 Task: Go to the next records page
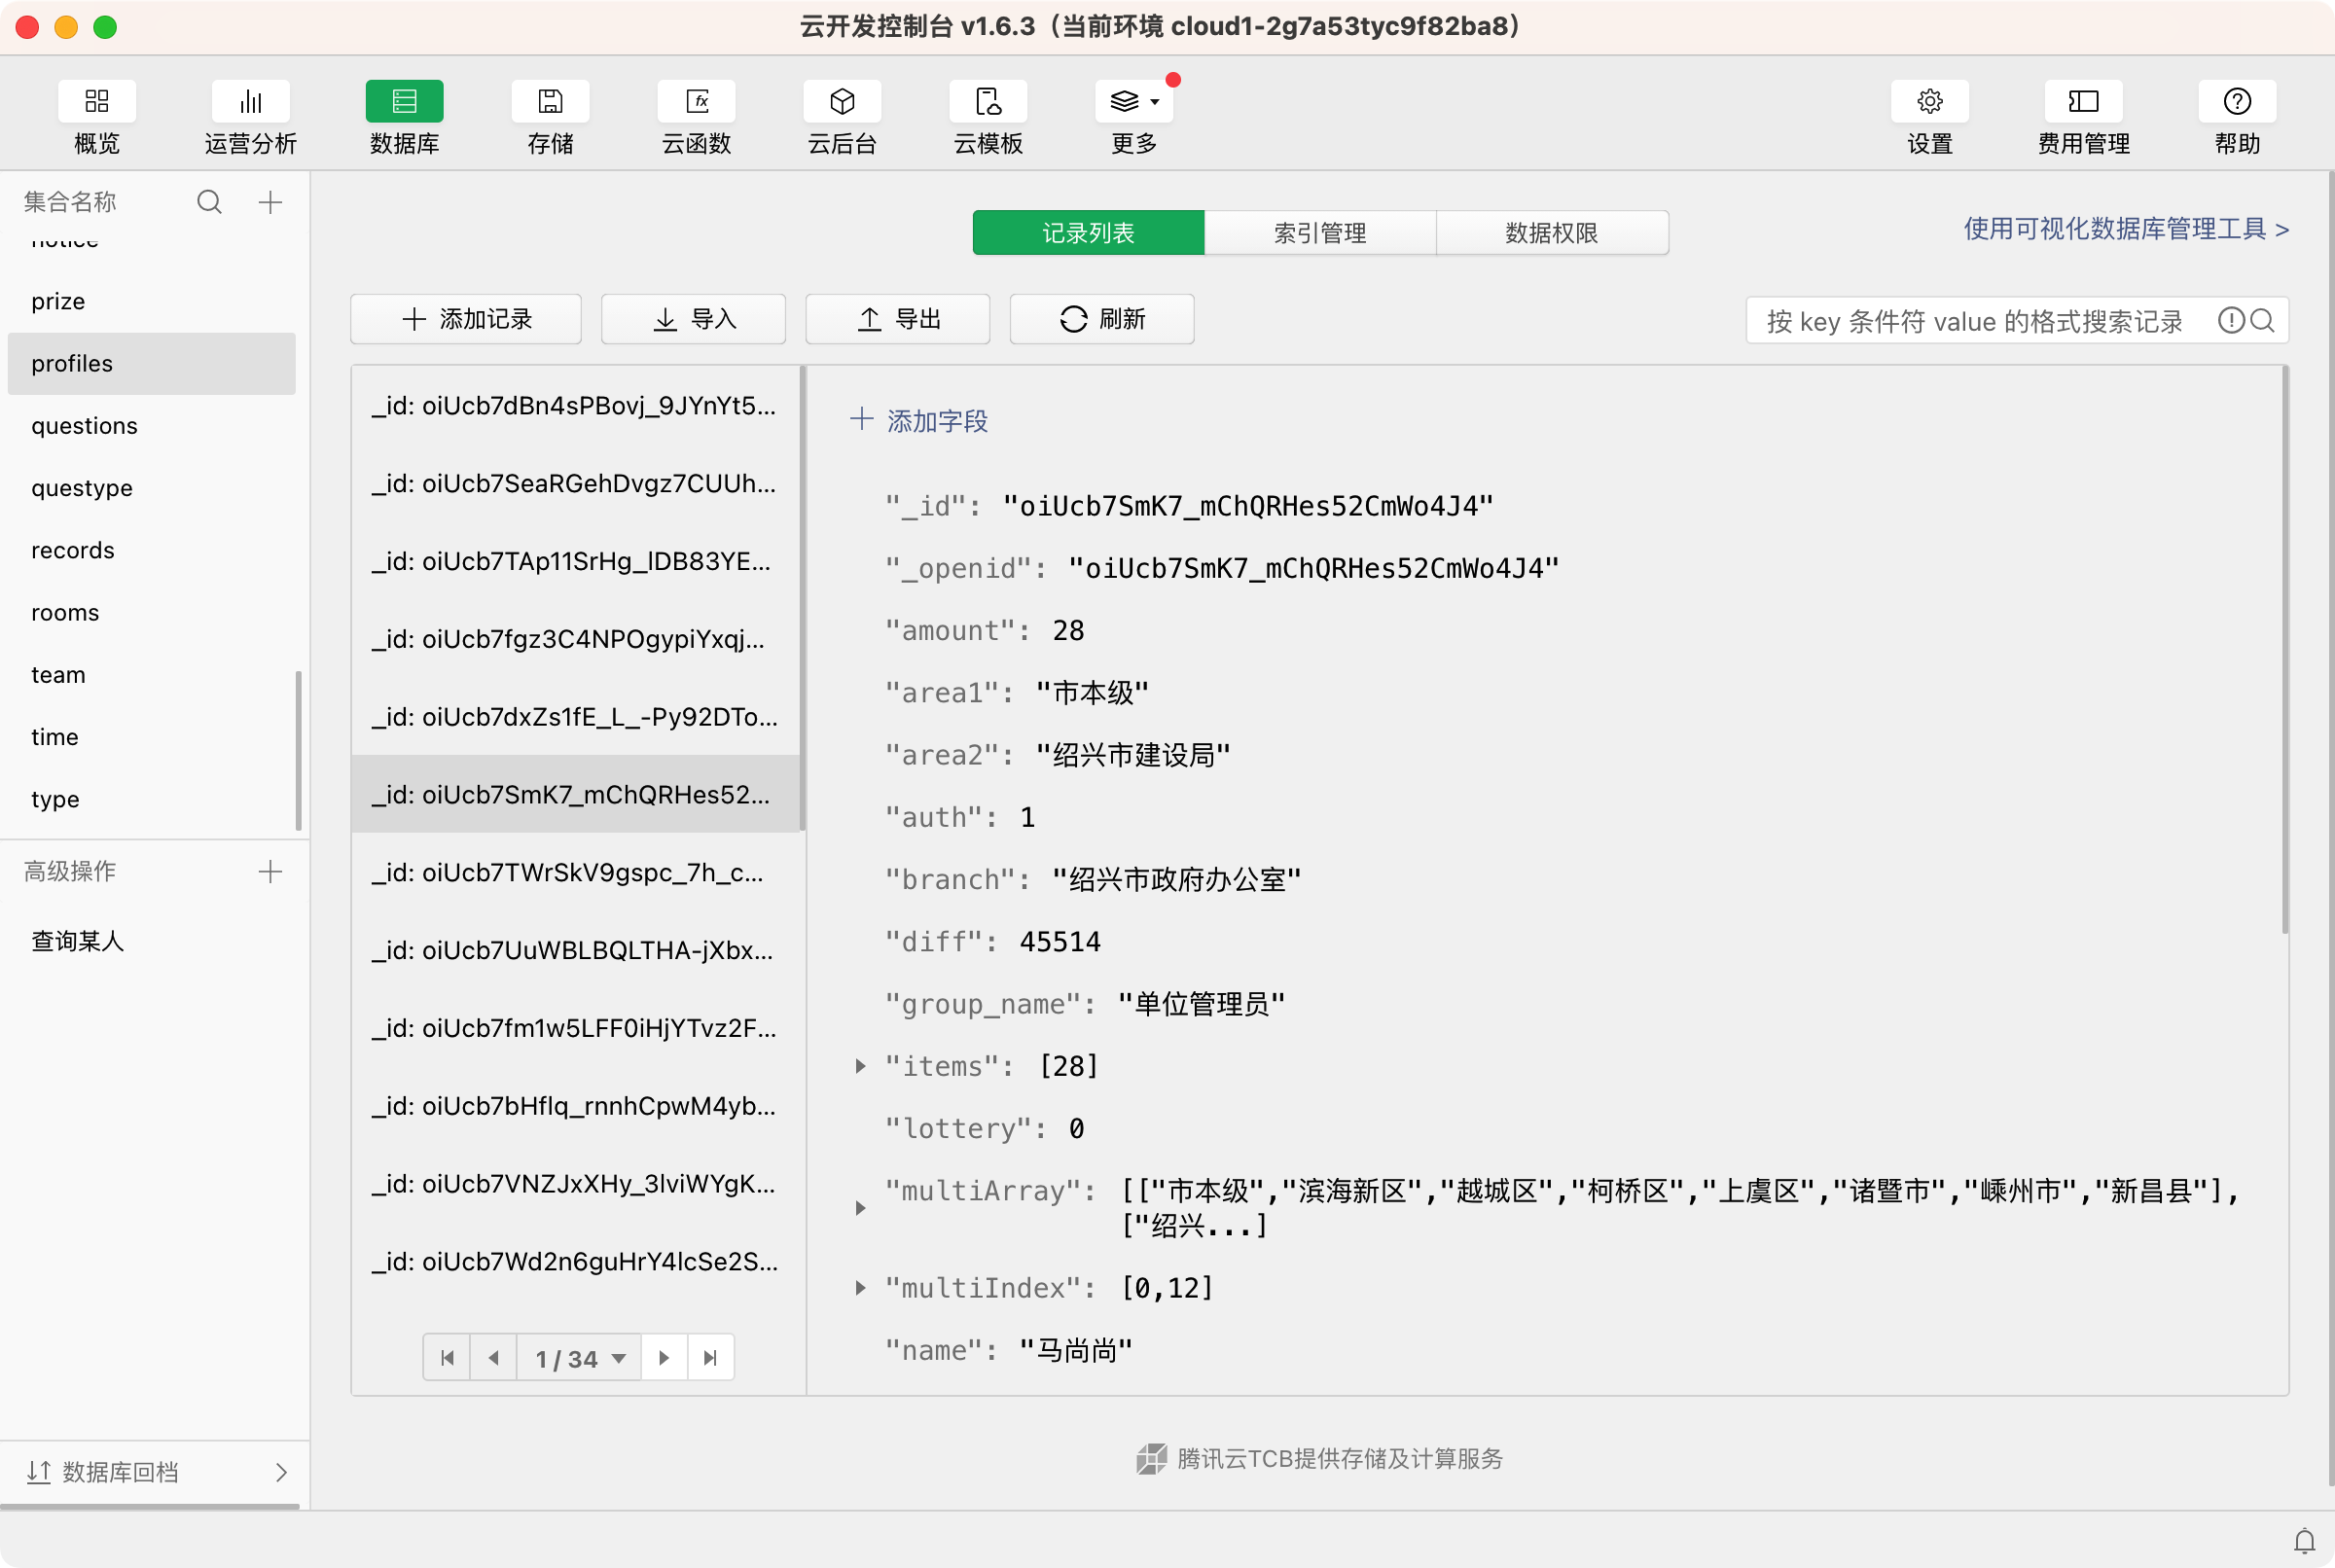(x=664, y=1358)
